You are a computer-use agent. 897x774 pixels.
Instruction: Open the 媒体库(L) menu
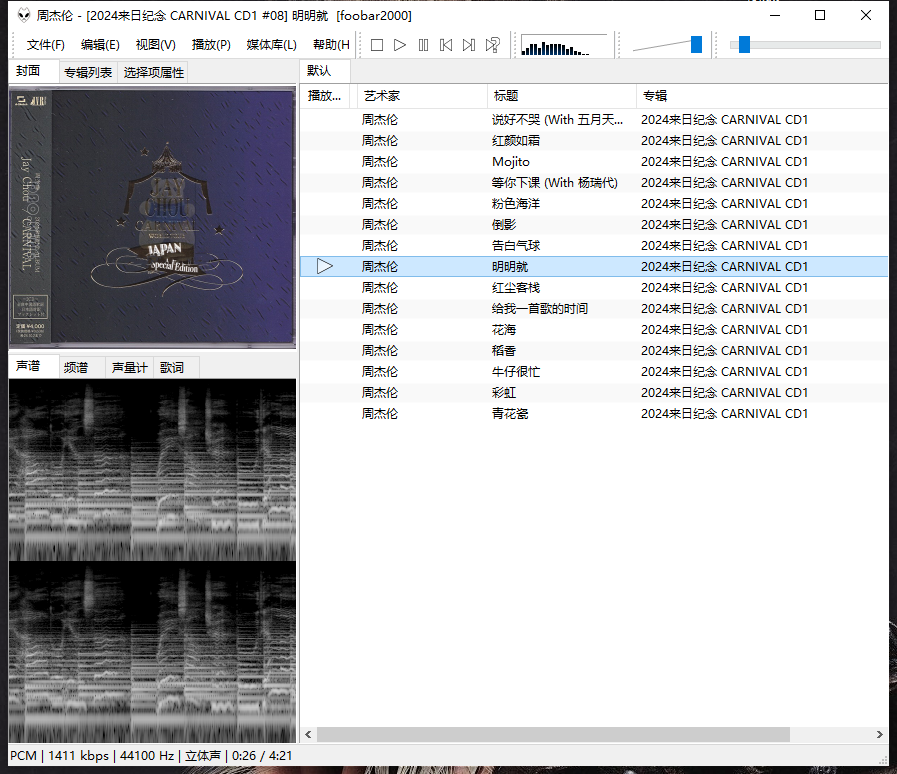pos(271,45)
